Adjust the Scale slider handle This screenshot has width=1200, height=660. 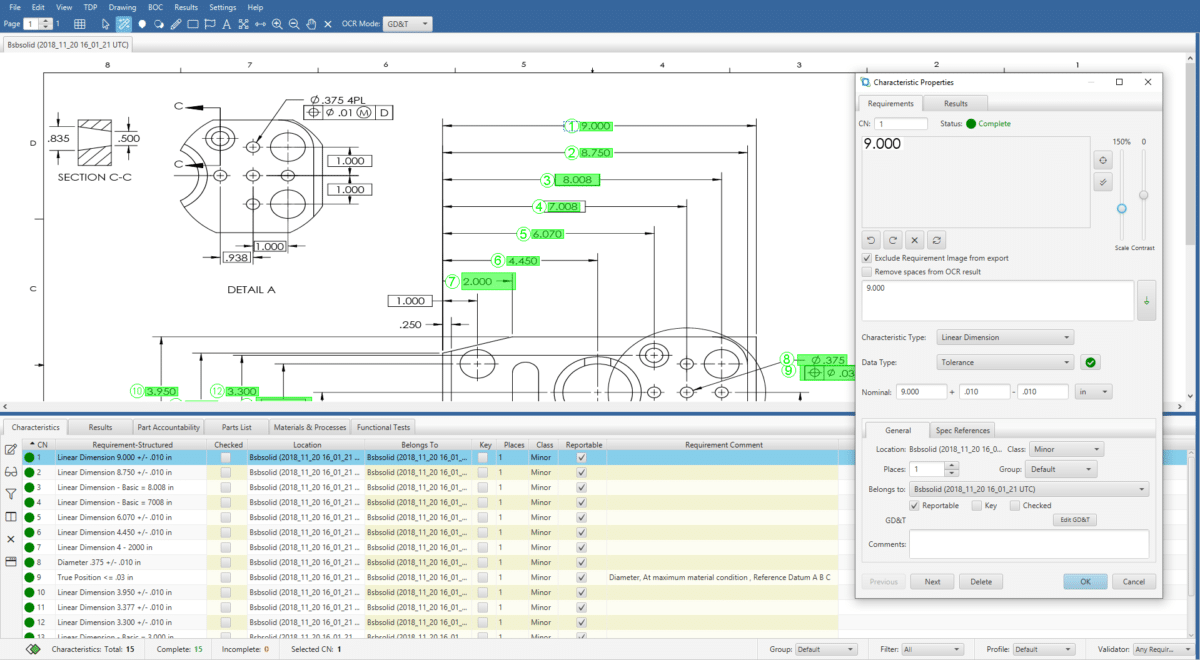click(x=1122, y=208)
